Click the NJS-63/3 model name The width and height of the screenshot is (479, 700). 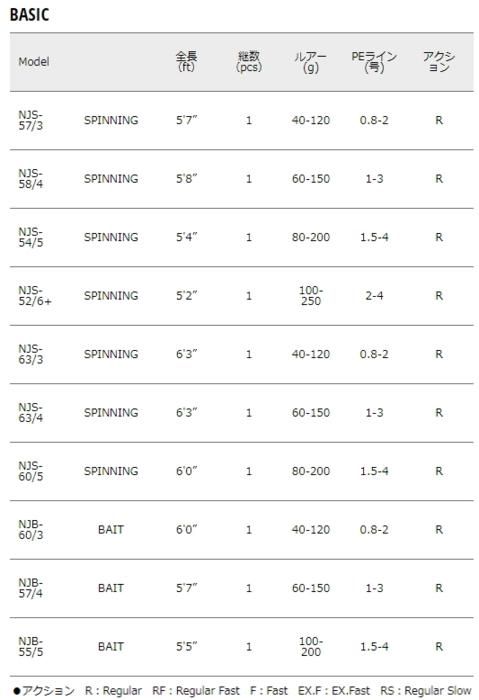31,354
